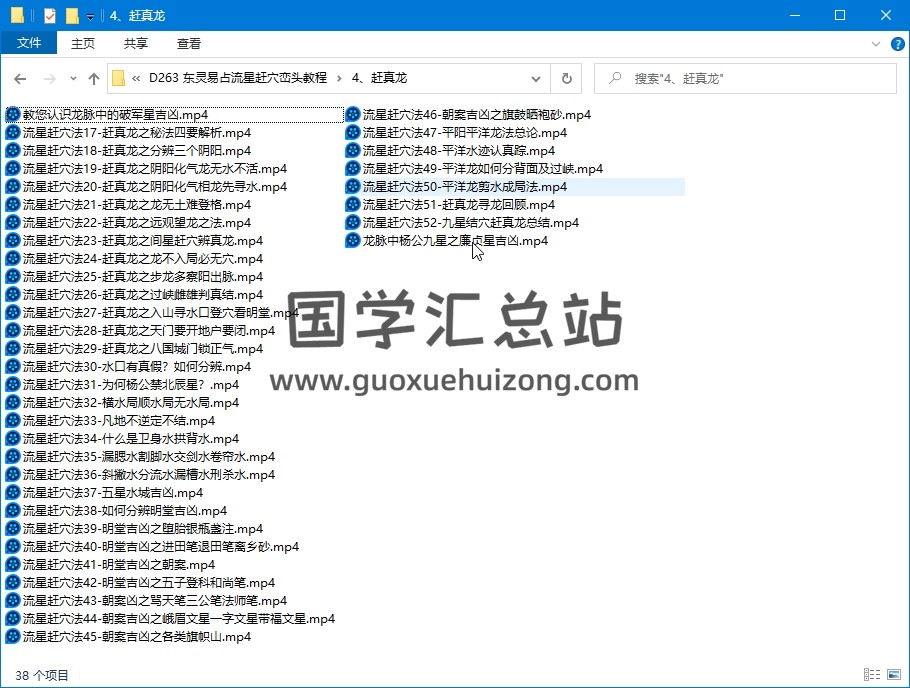The image size is (910, 688).
Task: Open the ribbon help question mark
Action: [896, 44]
